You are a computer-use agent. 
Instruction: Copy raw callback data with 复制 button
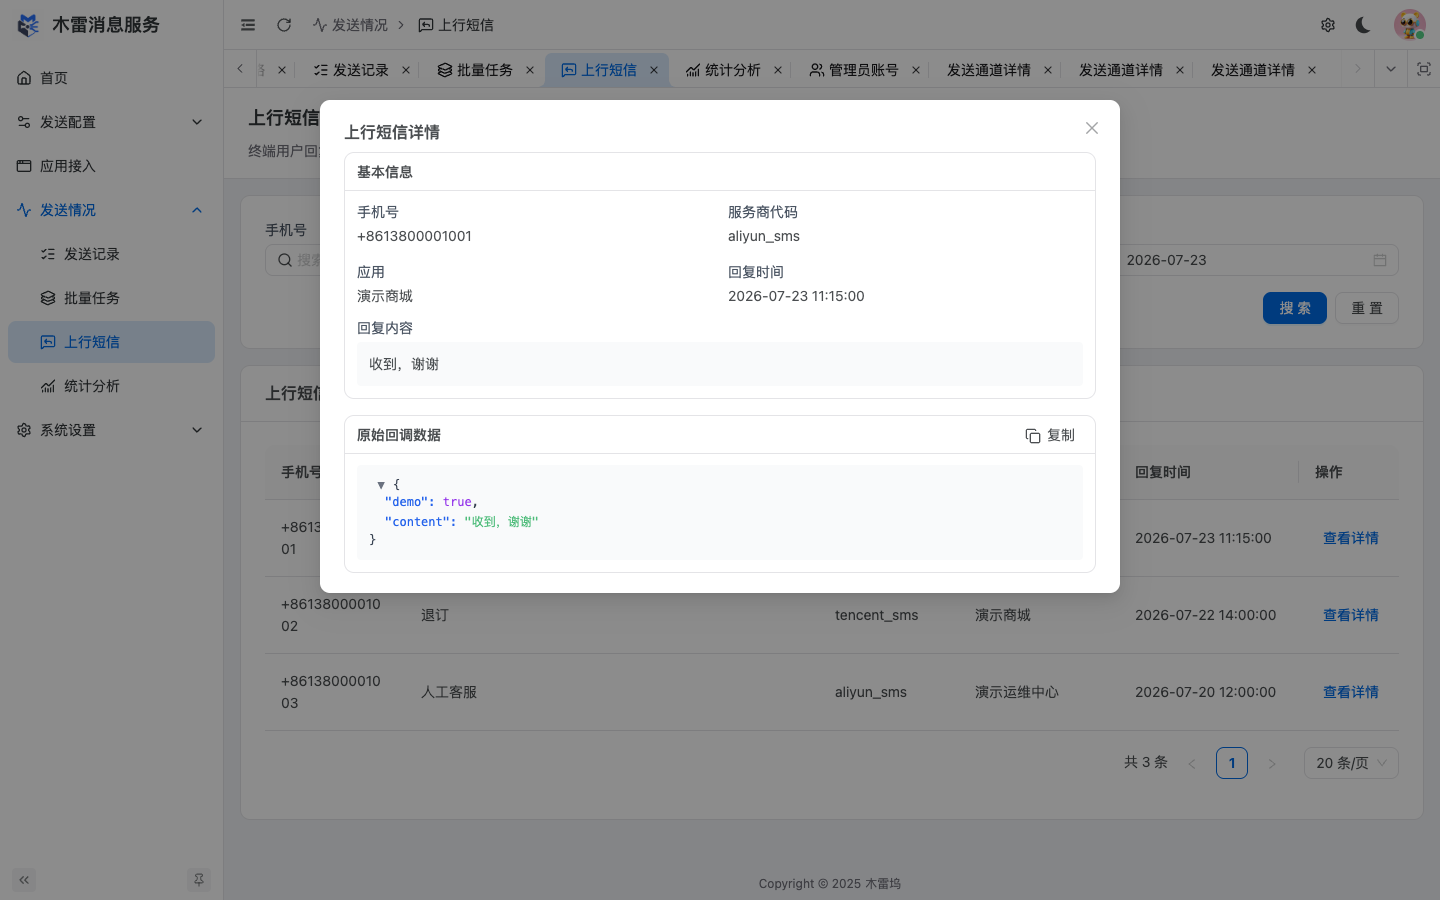pos(1050,435)
